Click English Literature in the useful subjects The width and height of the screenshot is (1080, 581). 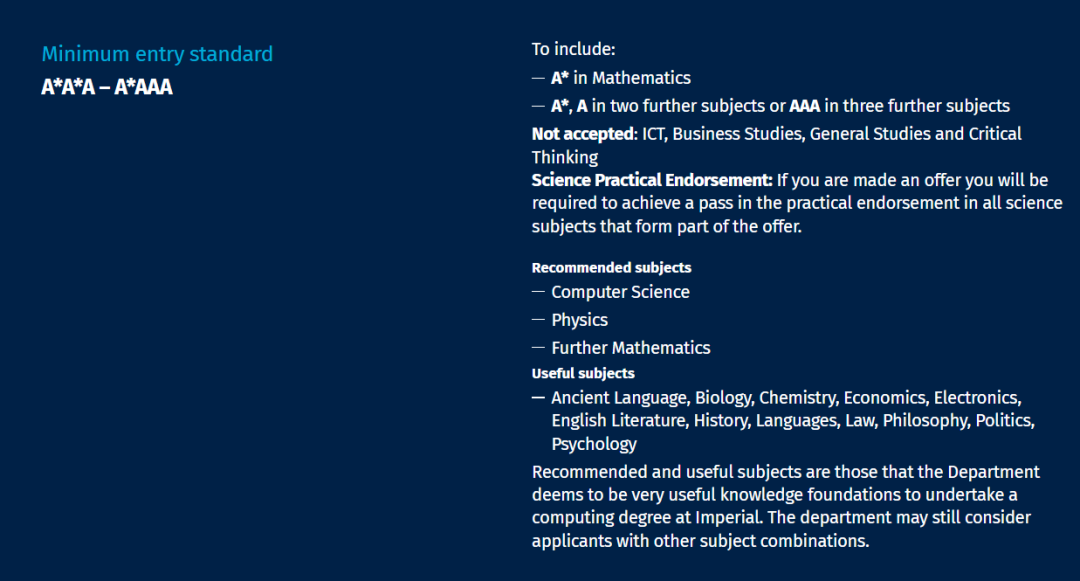[x=618, y=421]
